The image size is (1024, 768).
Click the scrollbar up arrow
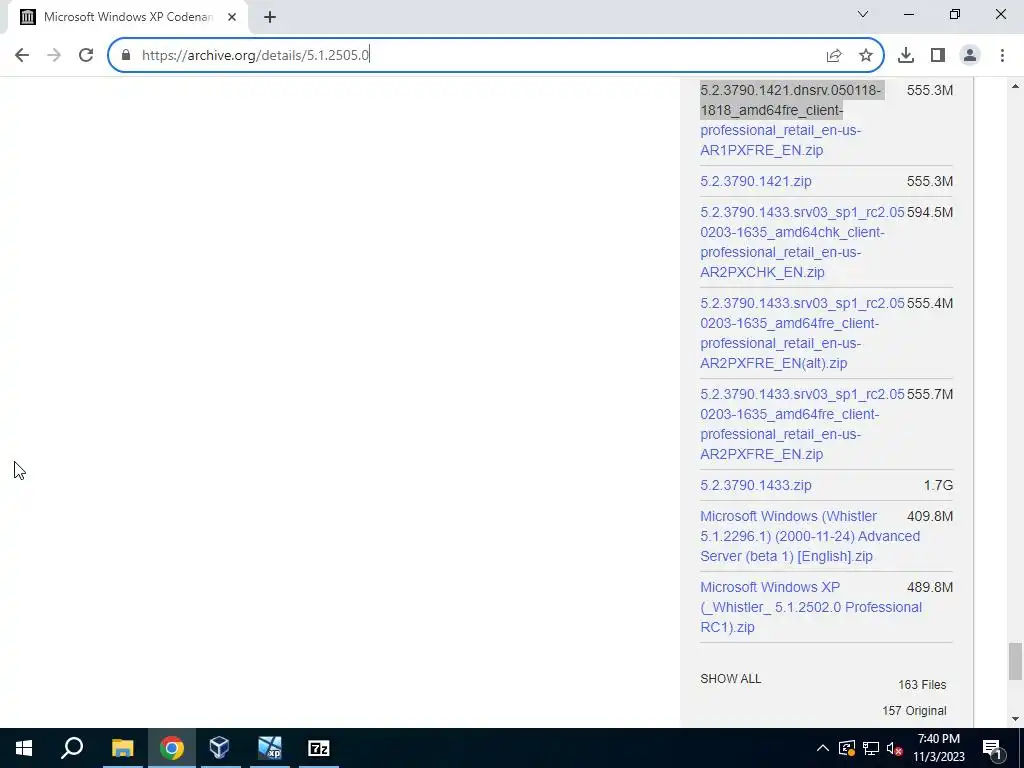[x=1014, y=86]
